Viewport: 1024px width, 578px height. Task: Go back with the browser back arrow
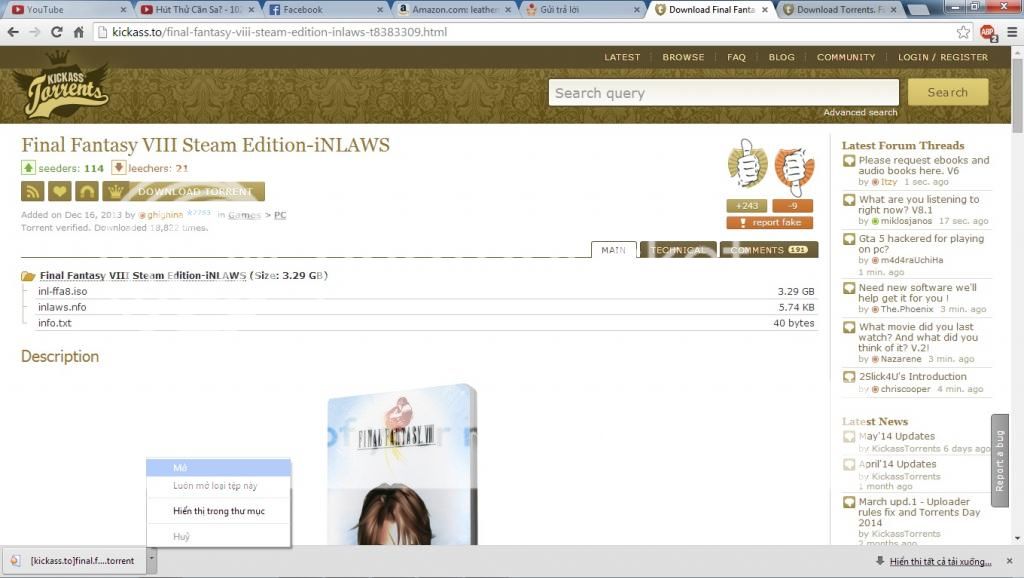click(x=13, y=31)
